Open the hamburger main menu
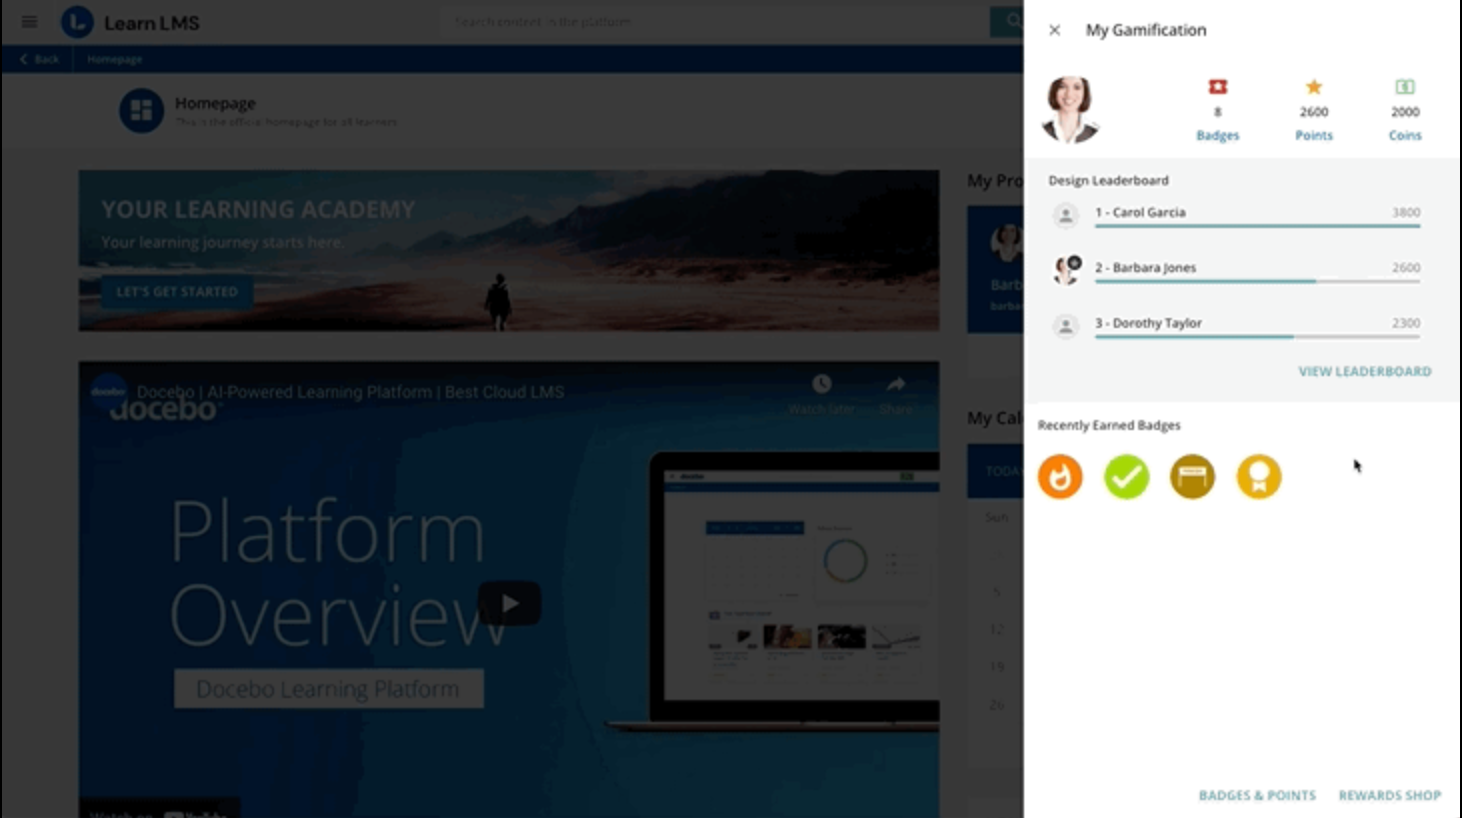Viewport: 1462px width, 818px height. (x=29, y=22)
